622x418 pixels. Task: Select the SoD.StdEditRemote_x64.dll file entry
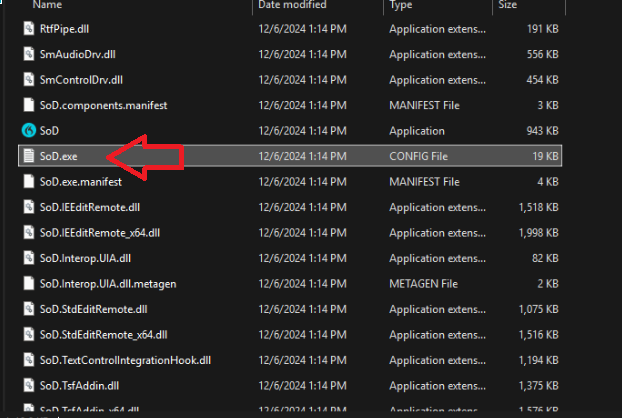103,334
